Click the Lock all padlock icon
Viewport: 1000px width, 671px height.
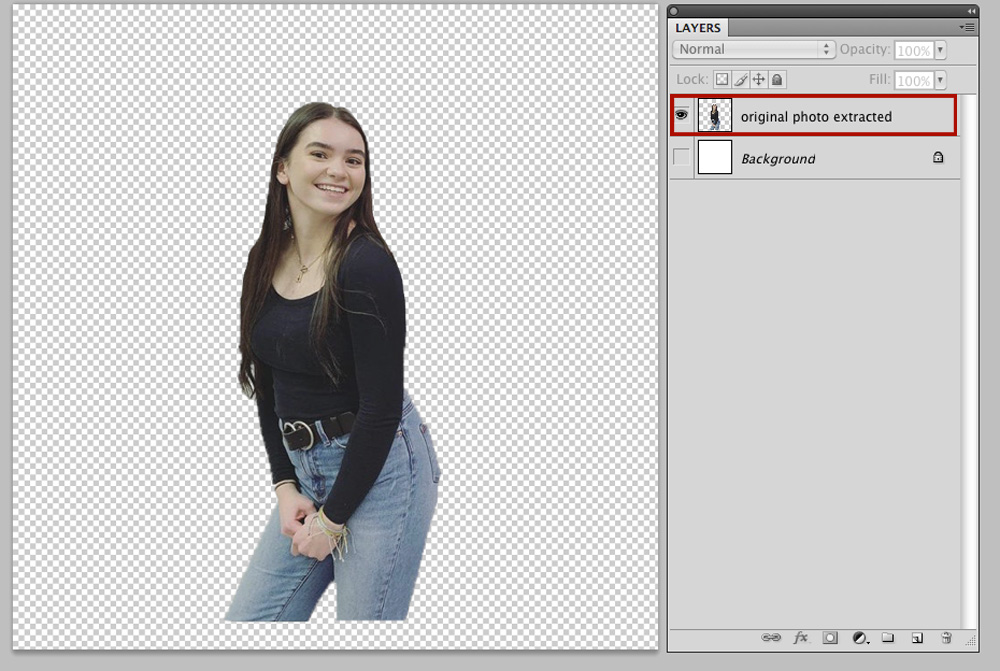point(777,79)
